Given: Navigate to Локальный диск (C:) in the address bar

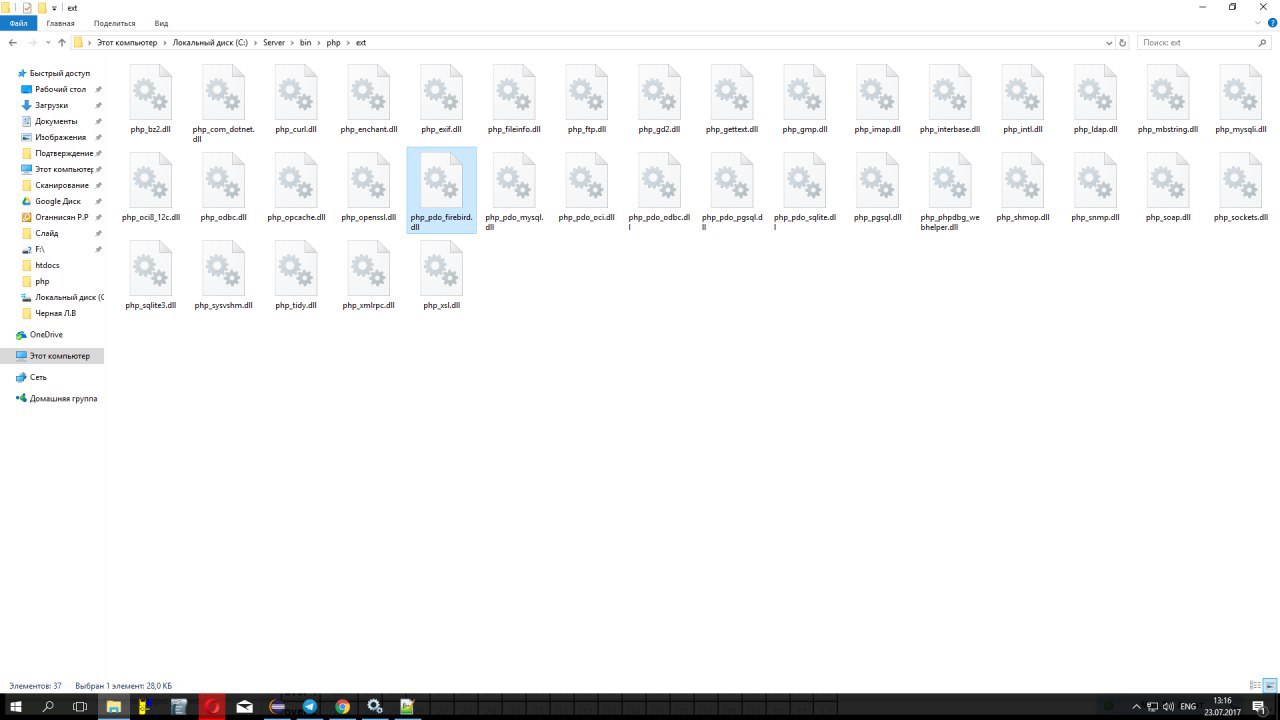Looking at the screenshot, I should [x=210, y=43].
